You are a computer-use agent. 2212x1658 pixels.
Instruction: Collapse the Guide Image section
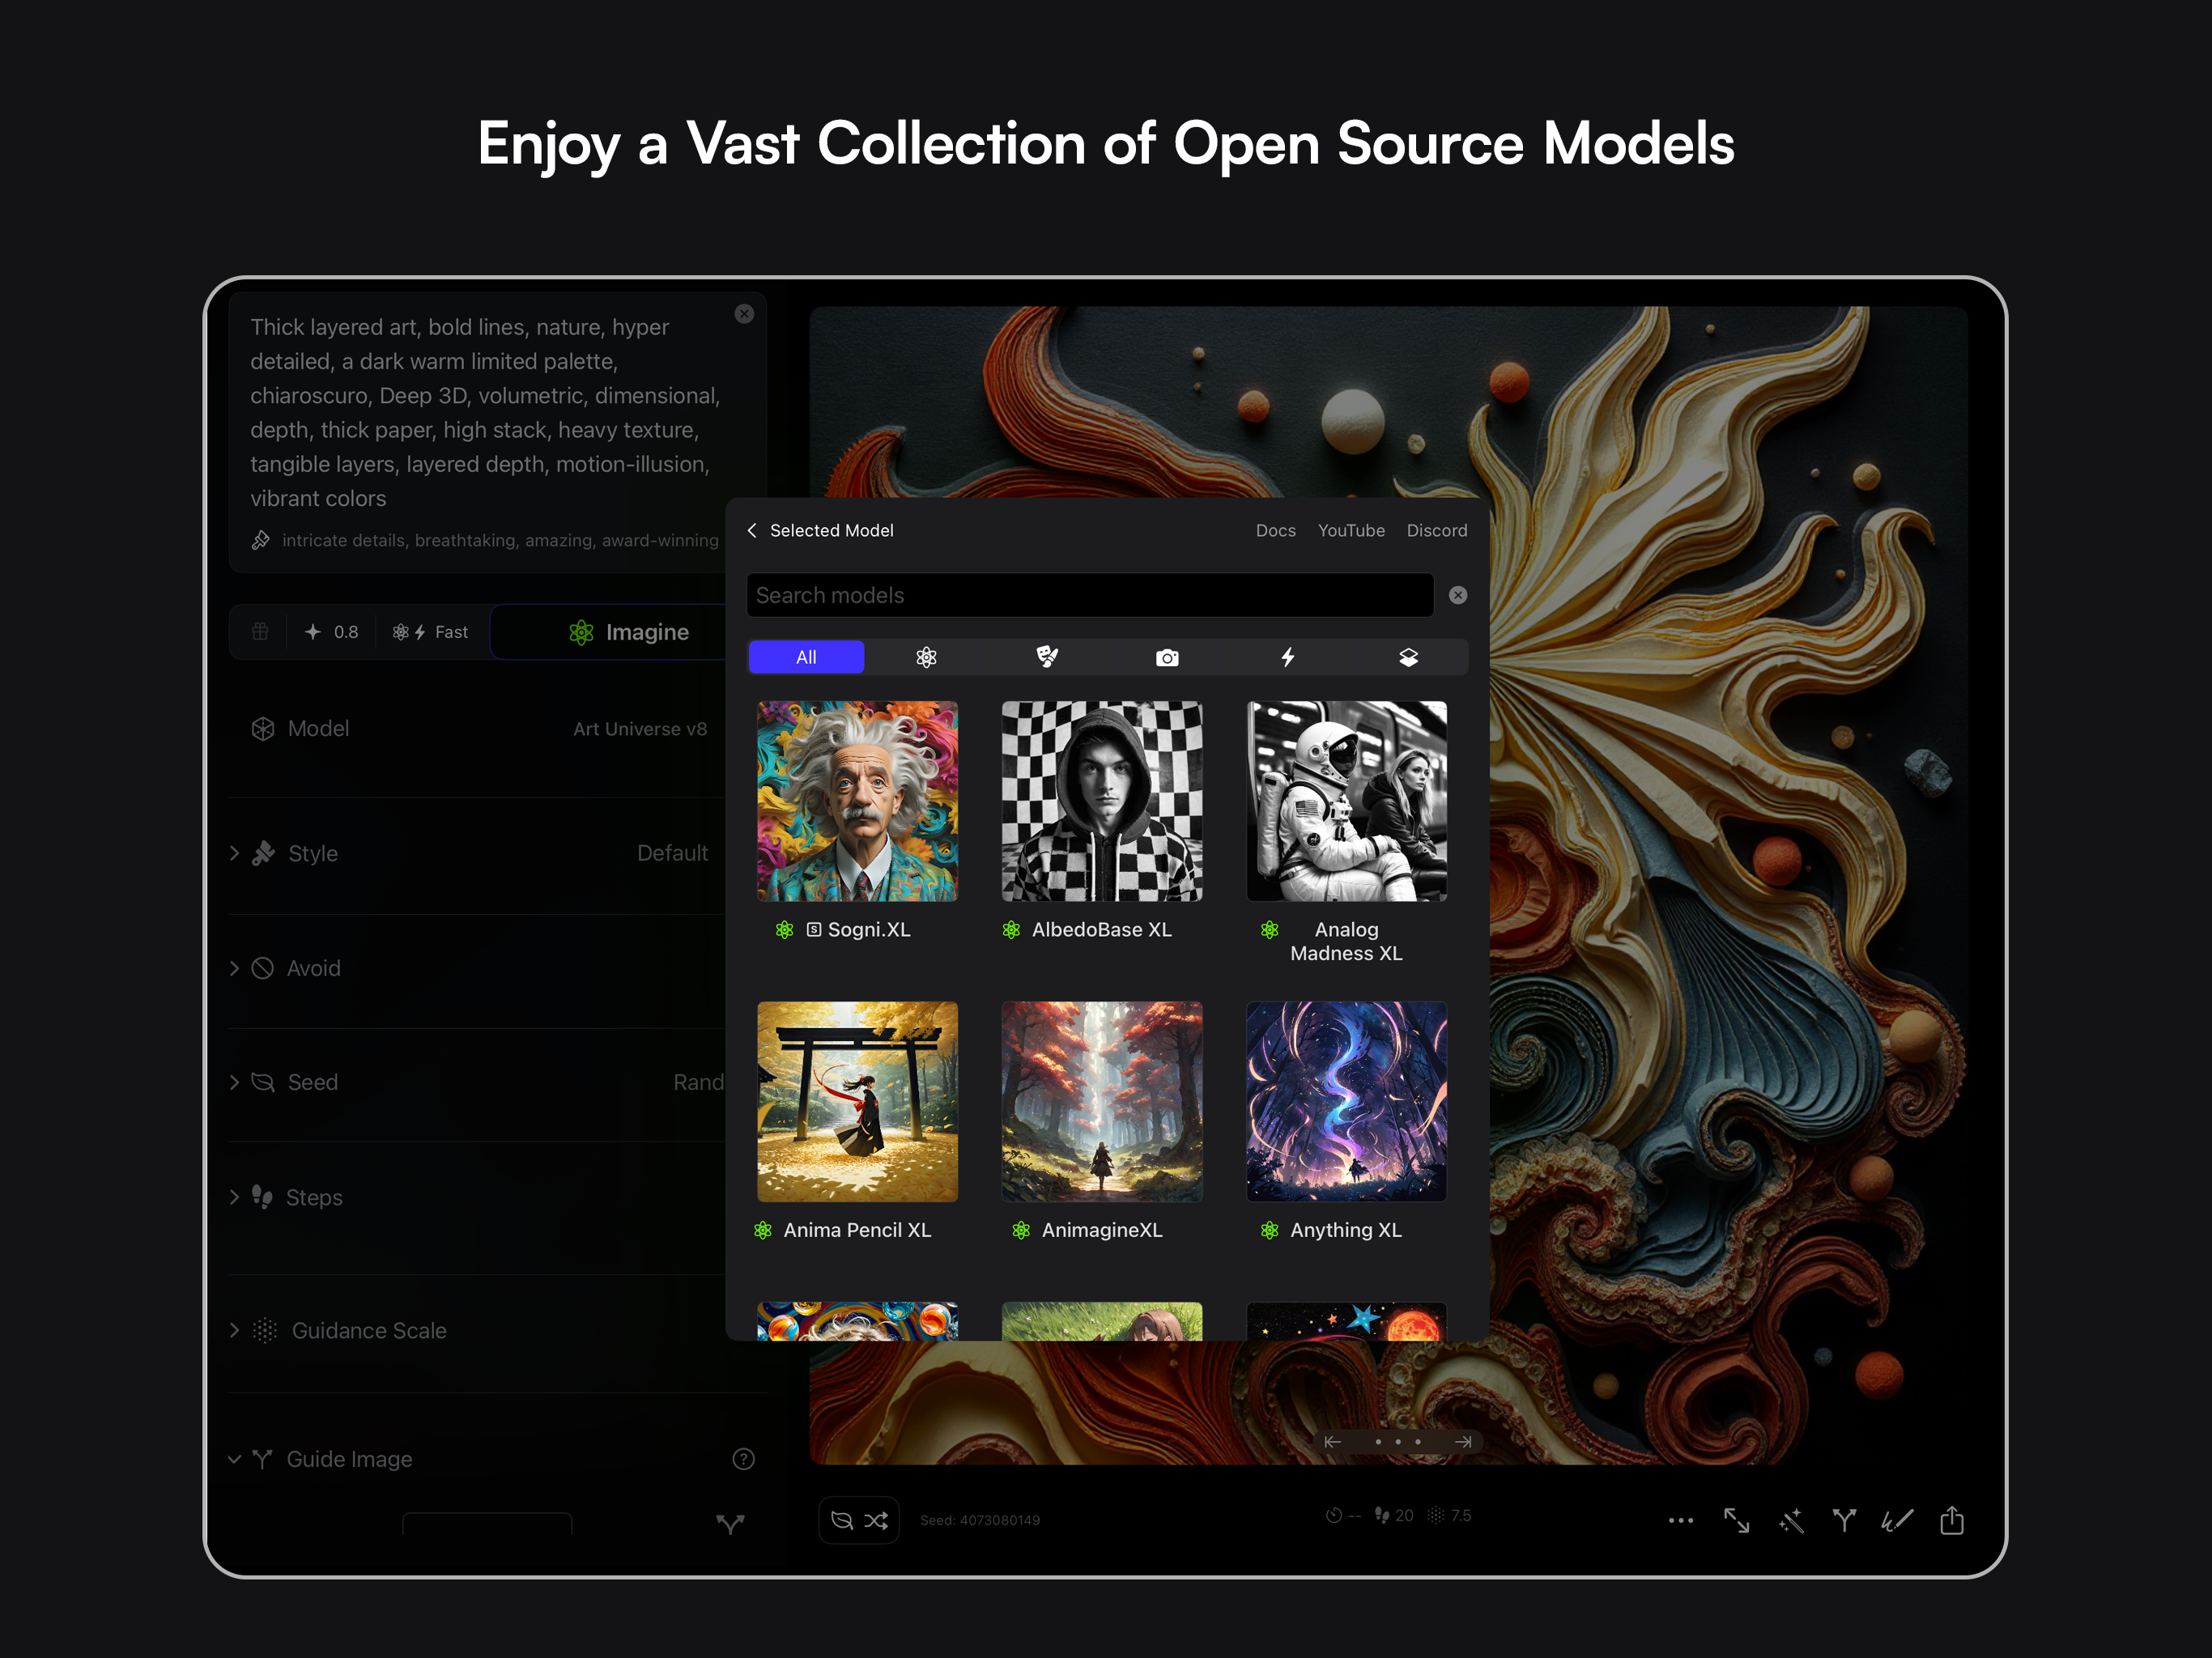234,1459
